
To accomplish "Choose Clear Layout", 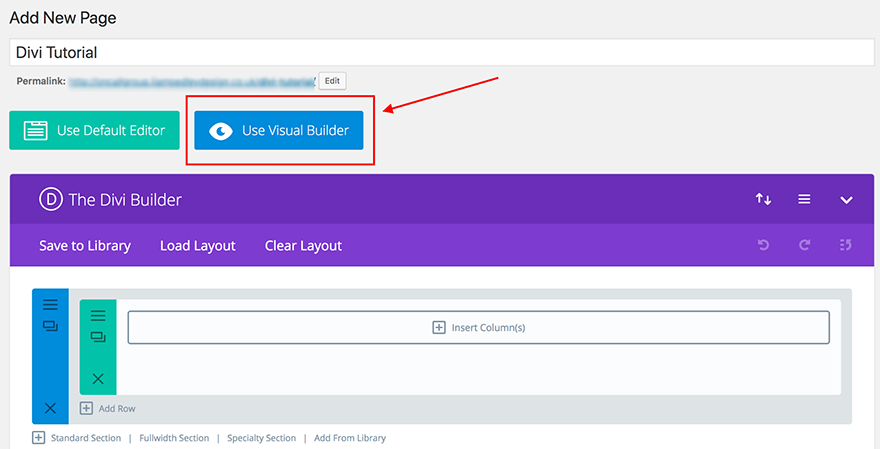I will click(x=303, y=246).
